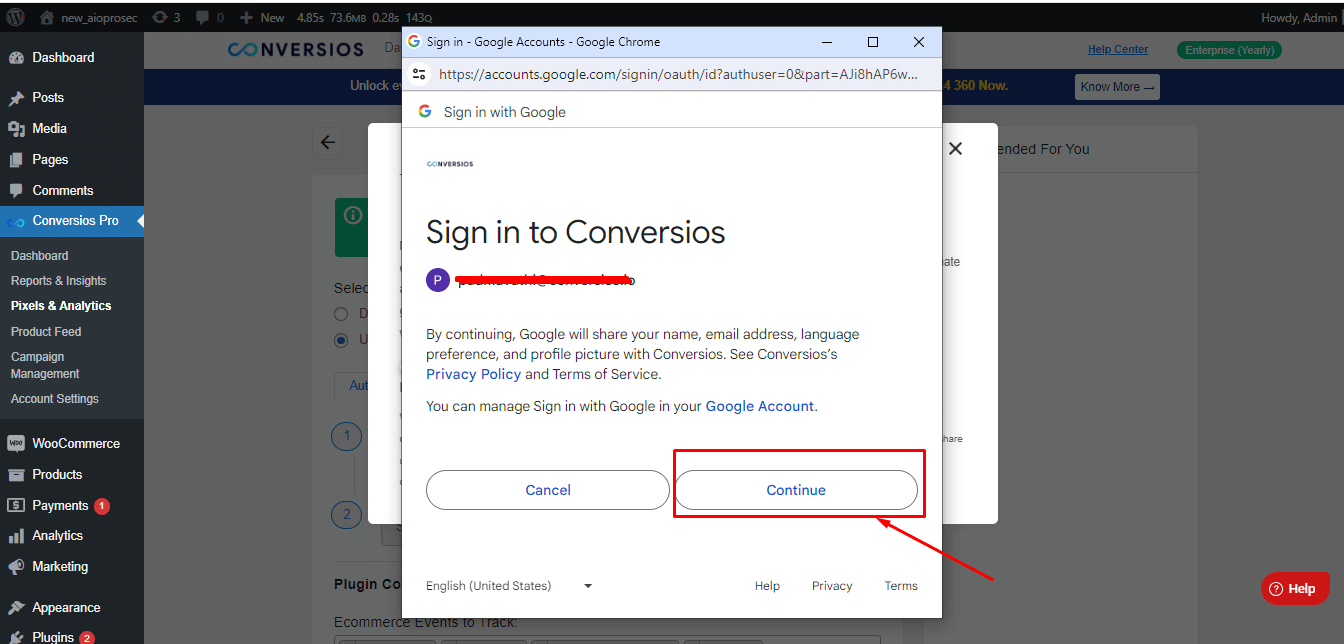Viewport: 1344px width, 644px height.
Task: View site information icon in popup address bar
Action: (420, 74)
